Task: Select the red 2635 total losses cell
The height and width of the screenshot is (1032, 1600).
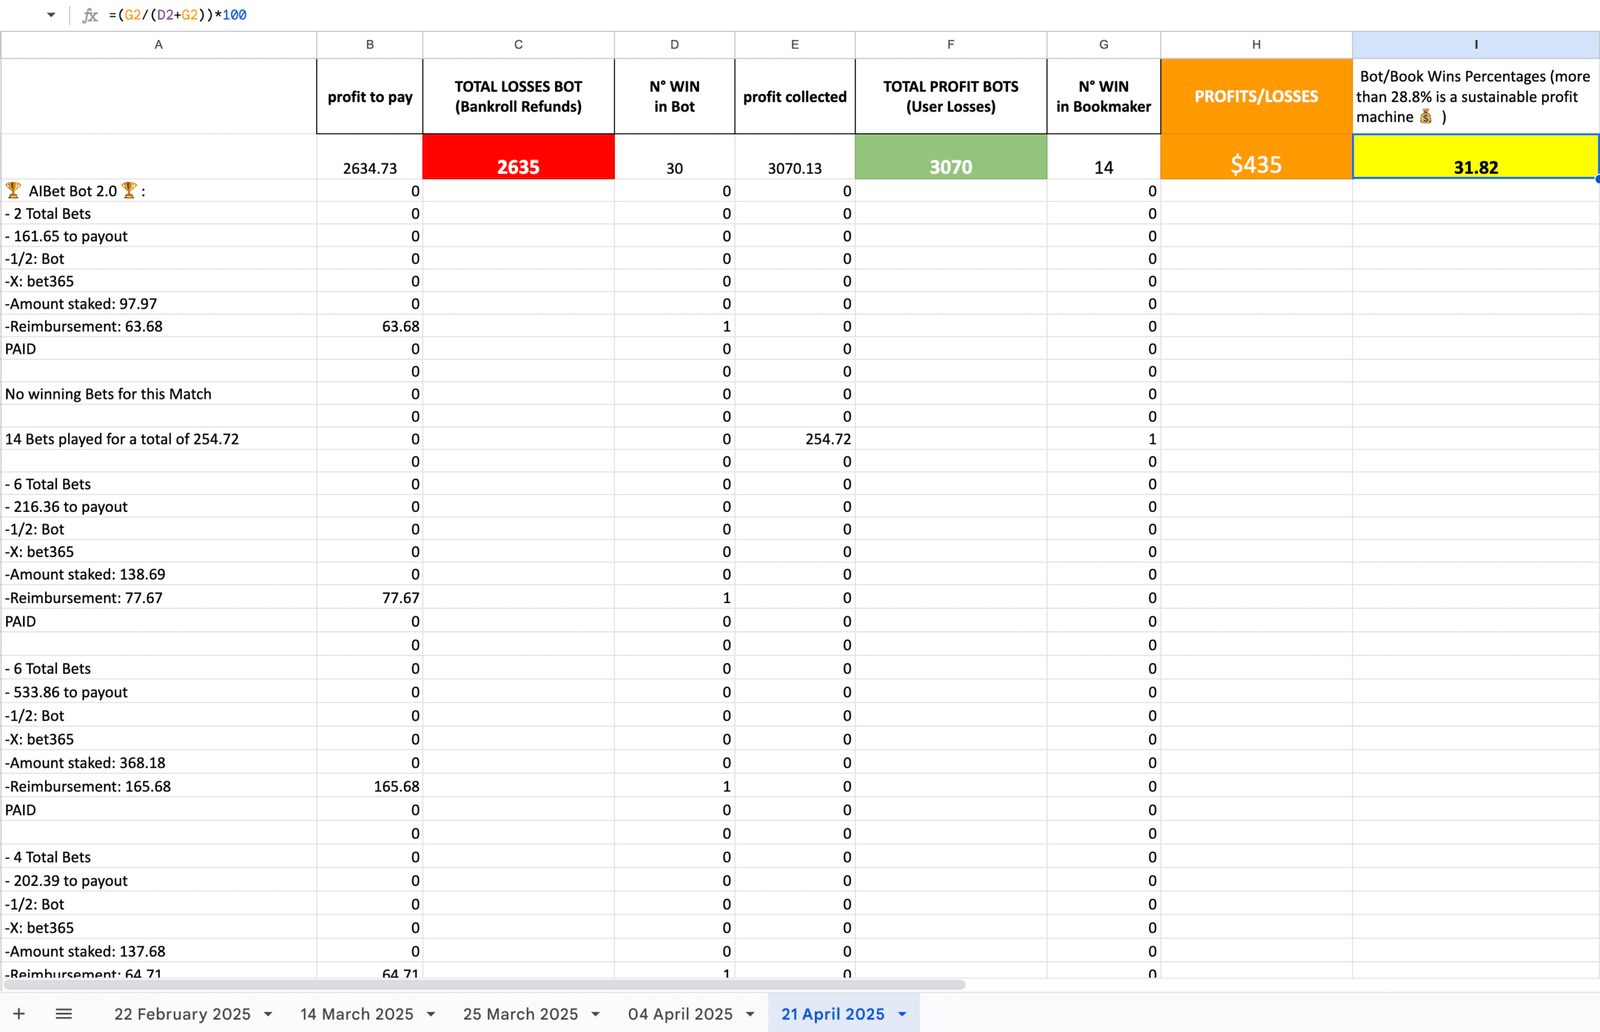Action: pos(518,157)
